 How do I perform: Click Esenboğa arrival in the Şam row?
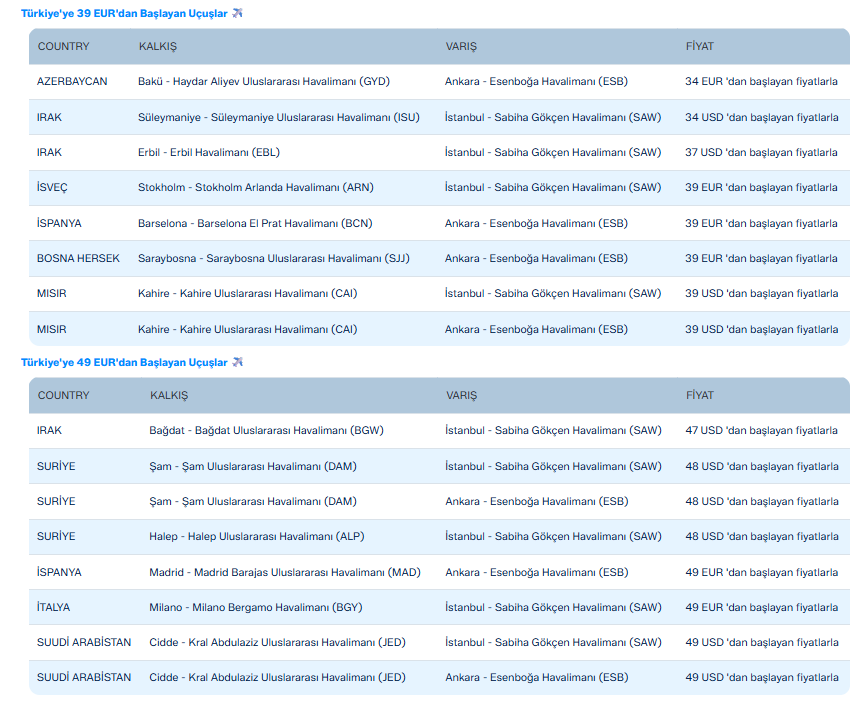[x=537, y=502]
